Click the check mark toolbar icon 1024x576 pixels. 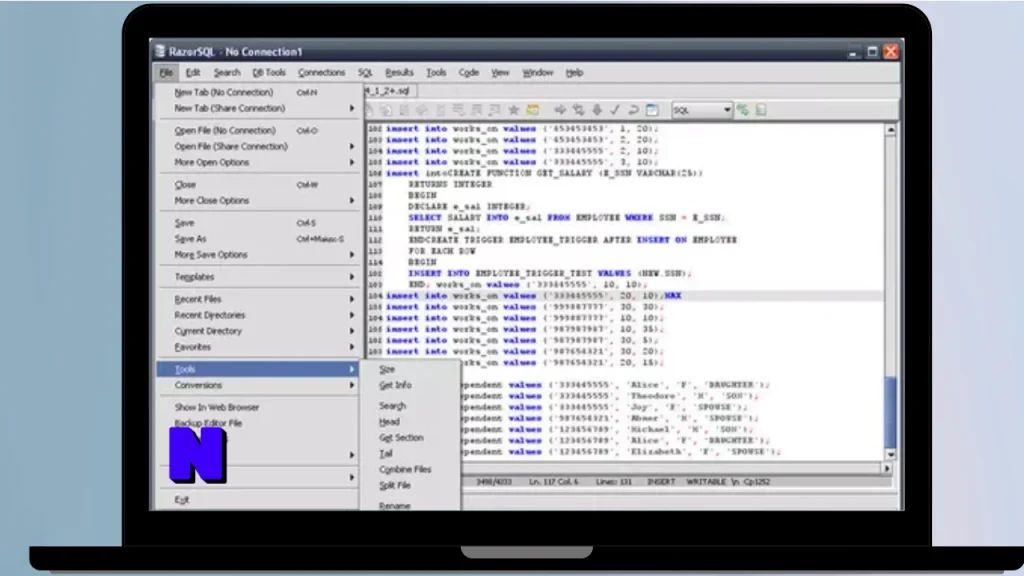[x=615, y=110]
